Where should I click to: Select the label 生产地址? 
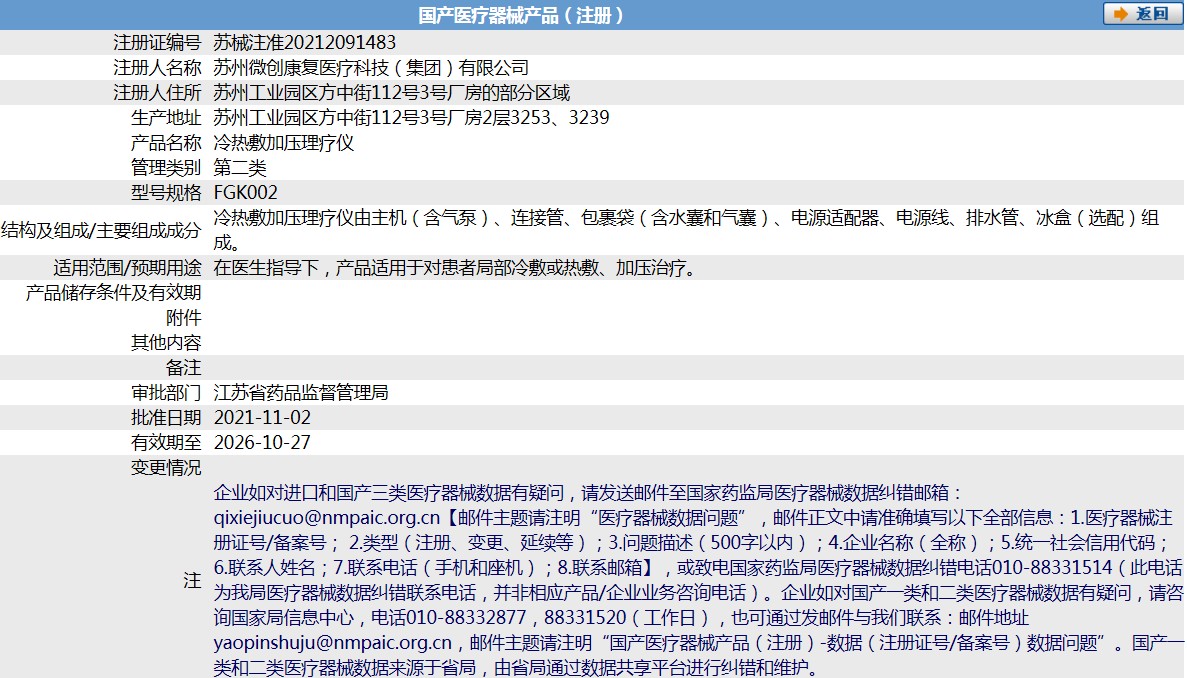pos(166,117)
